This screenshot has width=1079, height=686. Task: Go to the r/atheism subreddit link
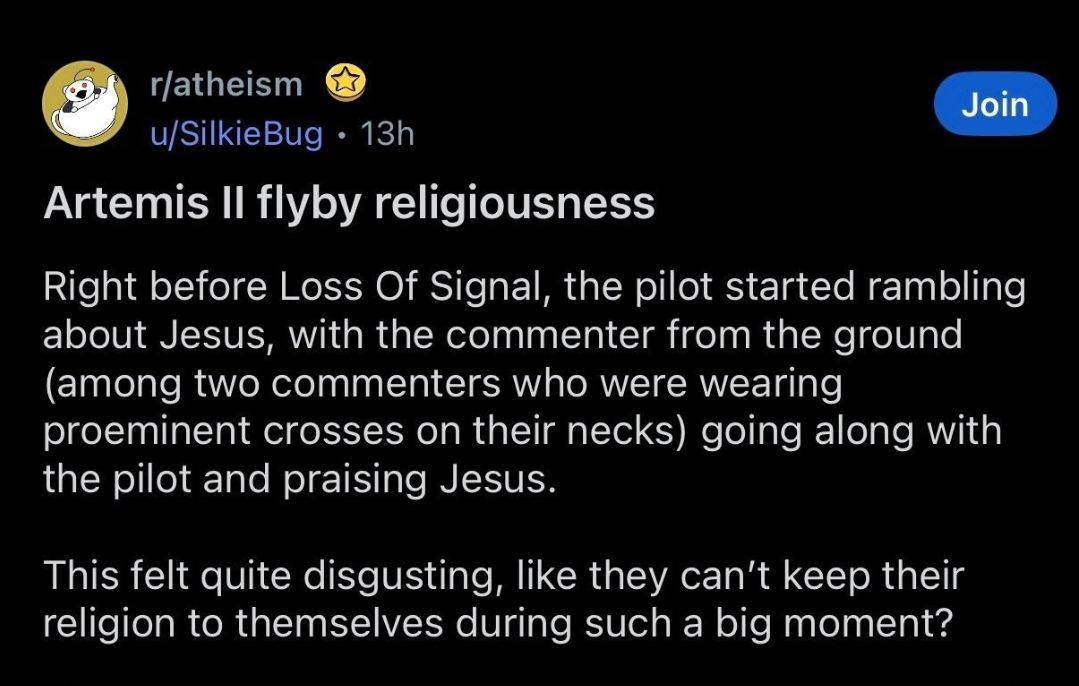click(224, 85)
